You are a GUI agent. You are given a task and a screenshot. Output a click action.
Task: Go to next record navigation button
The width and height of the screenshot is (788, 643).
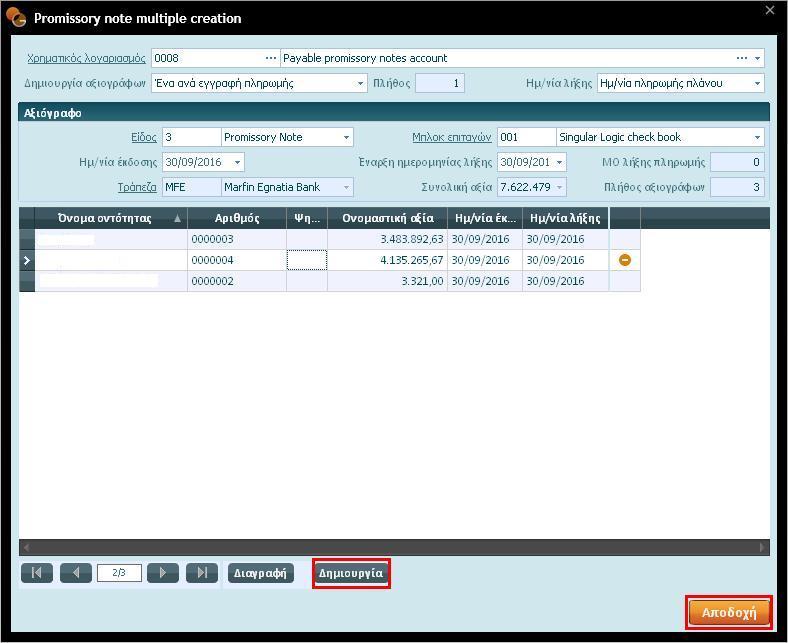point(163,573)
